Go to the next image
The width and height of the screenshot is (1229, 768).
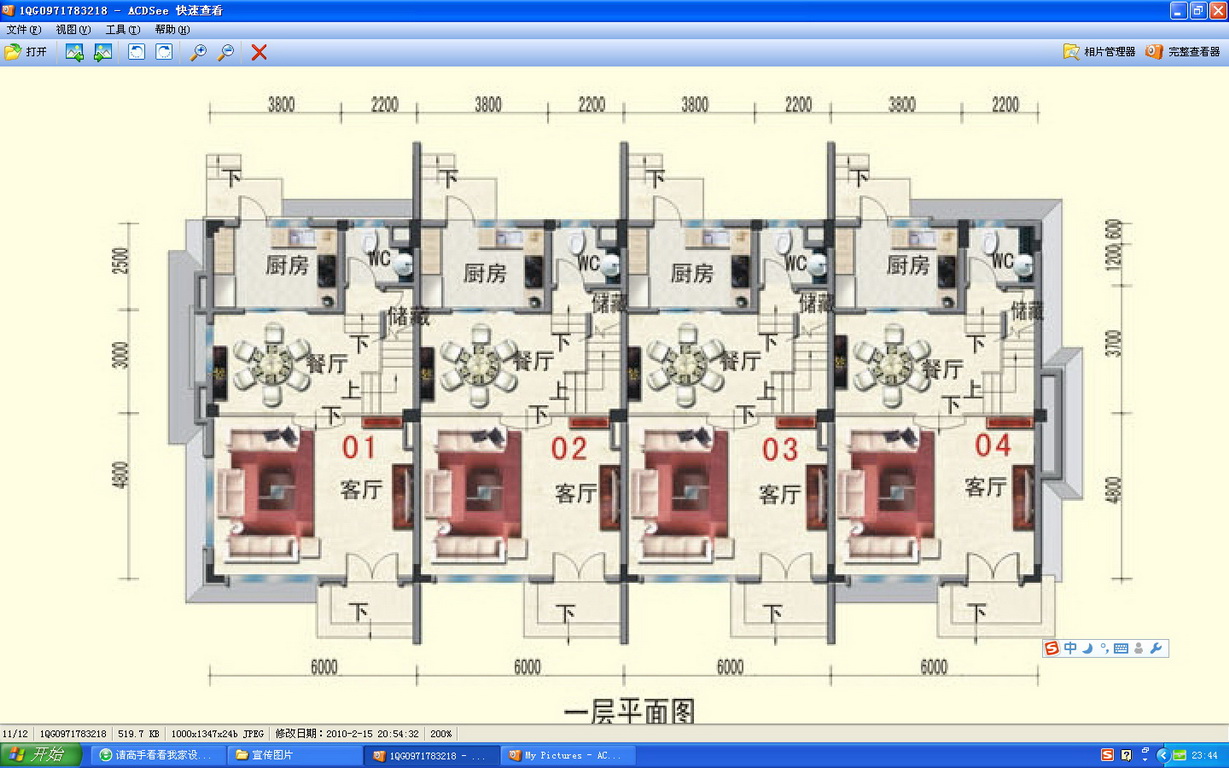pos(102,52)
